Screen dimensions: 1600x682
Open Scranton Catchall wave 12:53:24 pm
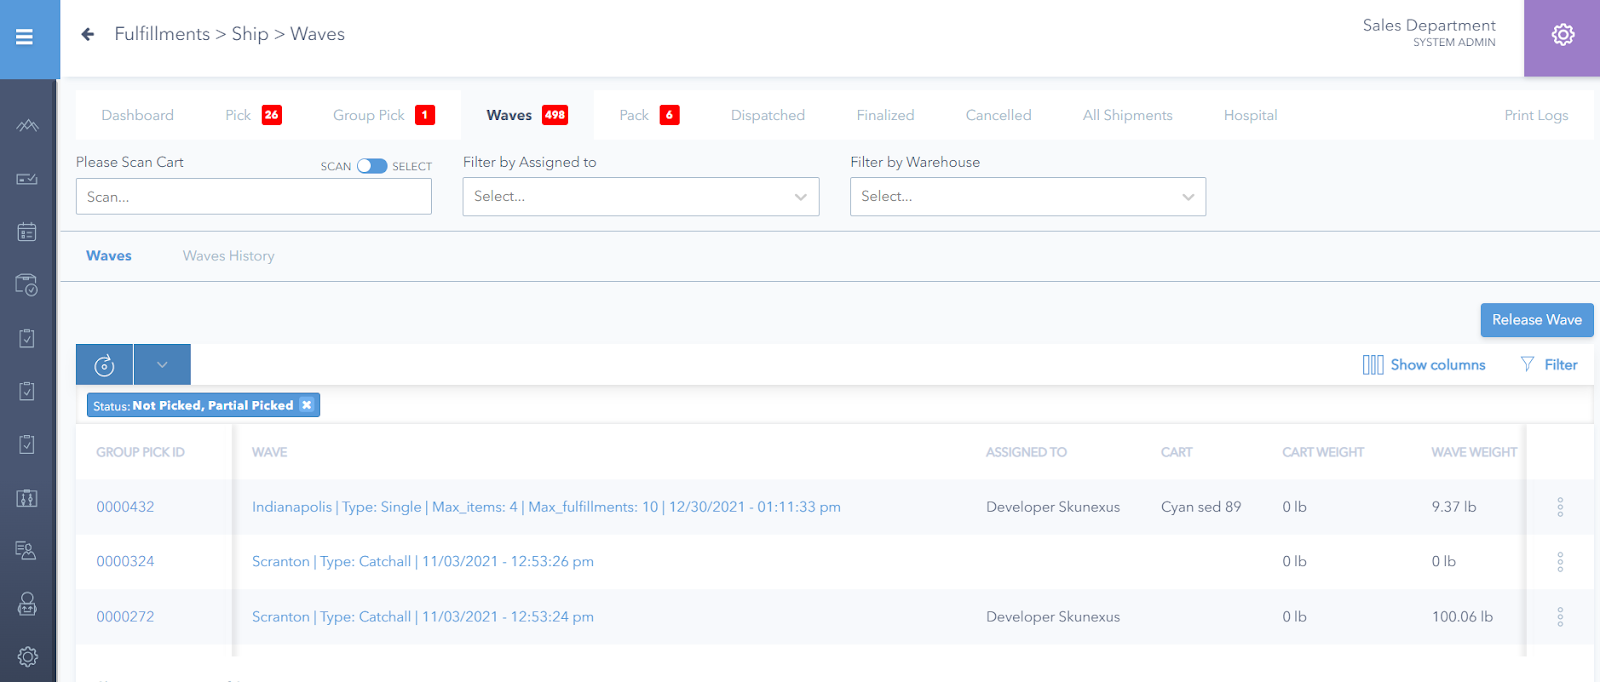click(x=423, y=617)
